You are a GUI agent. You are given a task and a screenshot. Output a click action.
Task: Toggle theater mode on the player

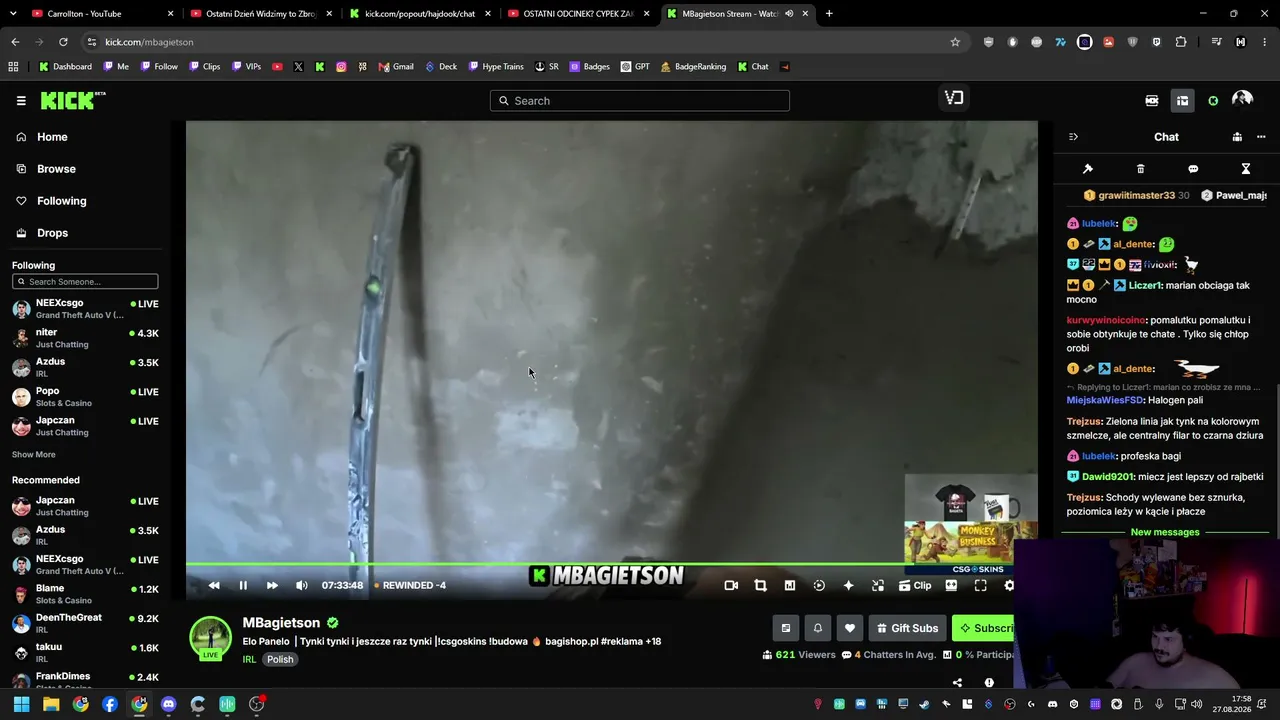click(951, 586)
